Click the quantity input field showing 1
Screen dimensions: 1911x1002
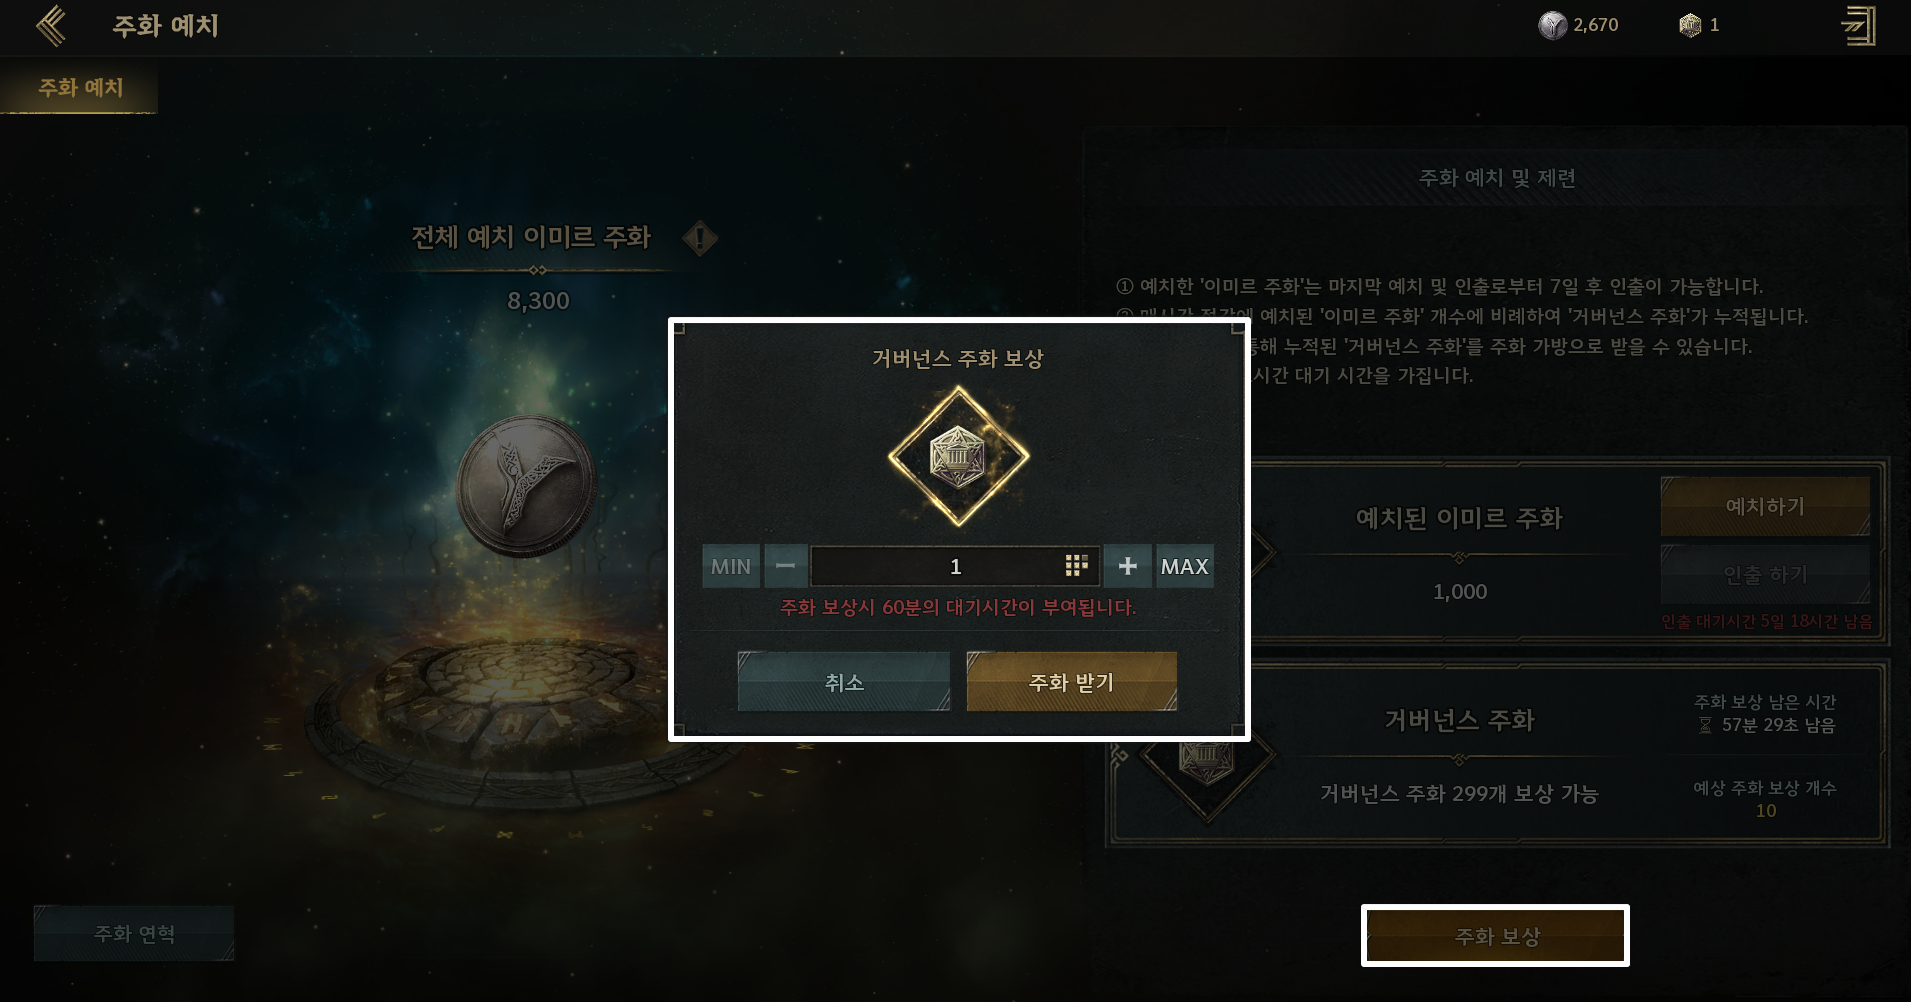coord(955,566)
